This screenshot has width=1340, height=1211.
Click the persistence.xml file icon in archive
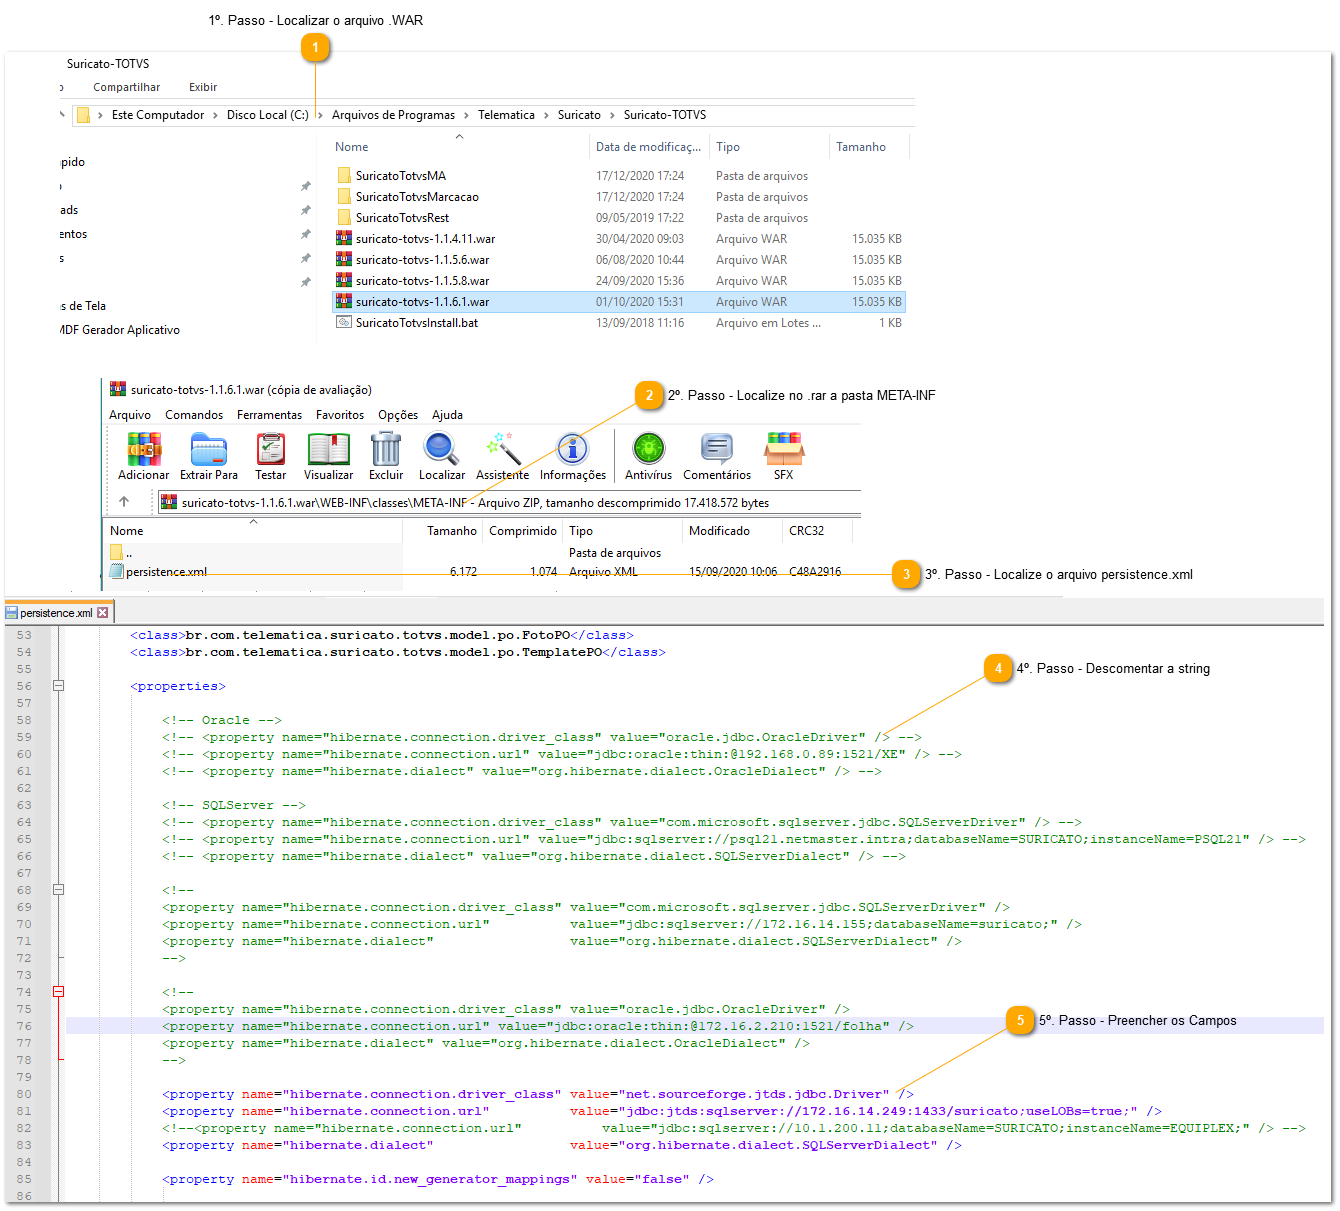(x=116, y=572)
